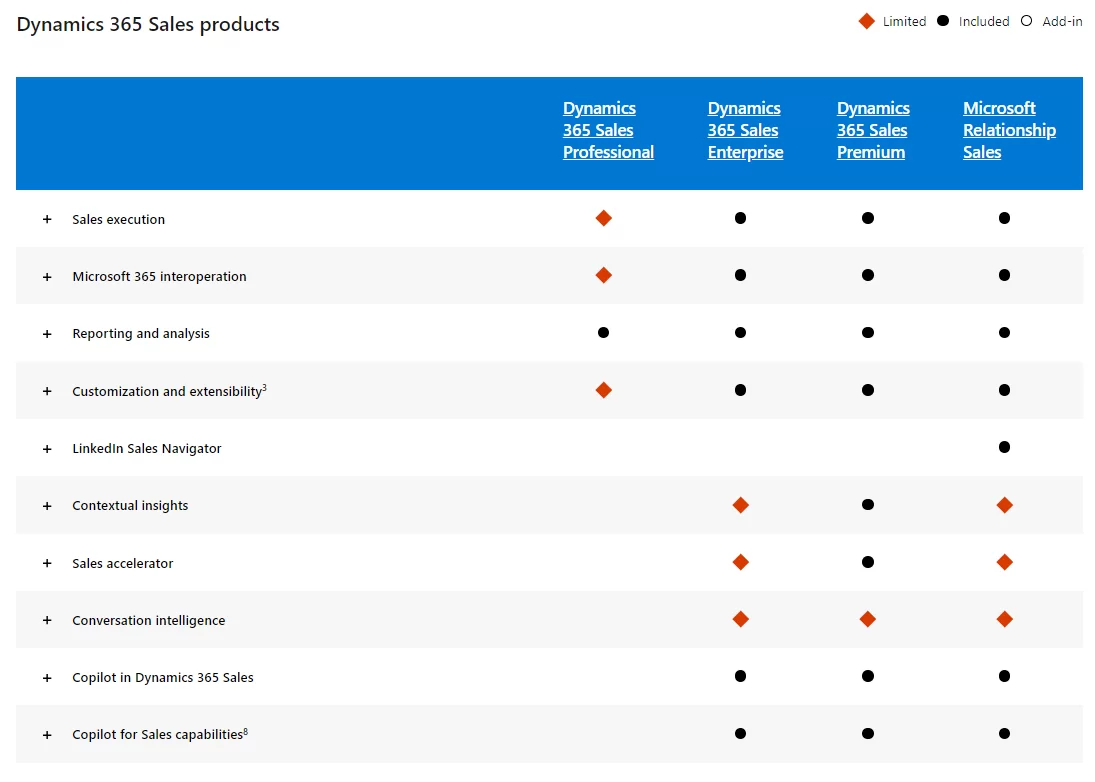The image size is (1095, 782).
Task: Expand the Sales execution row
Action: [46, 218]
